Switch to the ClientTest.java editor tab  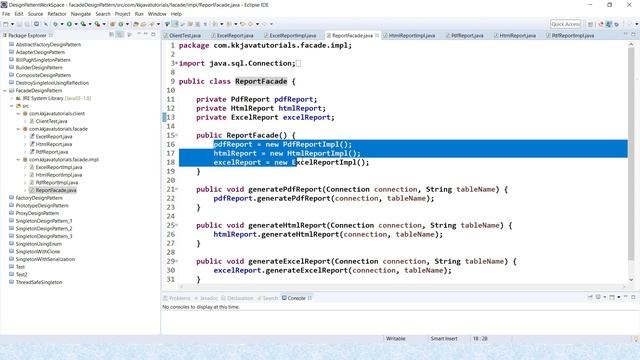click(184, 36)
